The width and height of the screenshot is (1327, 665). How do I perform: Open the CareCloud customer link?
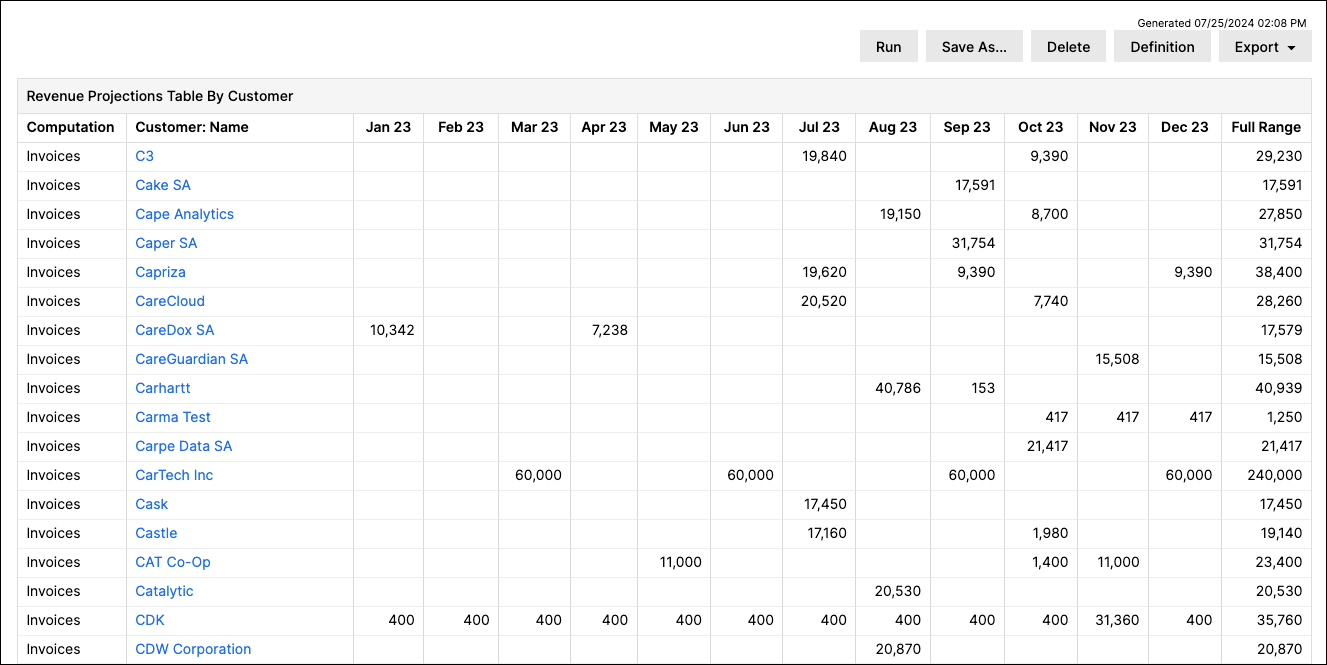[170, 301]
